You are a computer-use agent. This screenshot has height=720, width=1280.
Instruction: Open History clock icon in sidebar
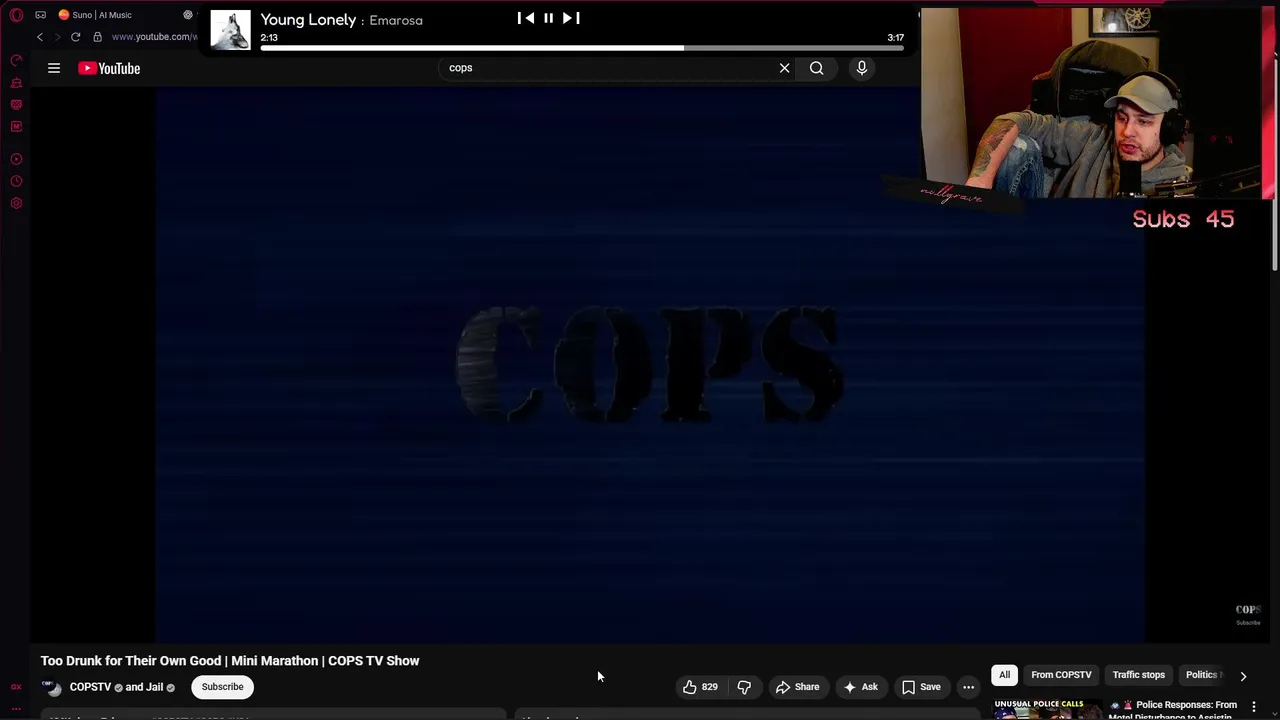click(16, 181)
